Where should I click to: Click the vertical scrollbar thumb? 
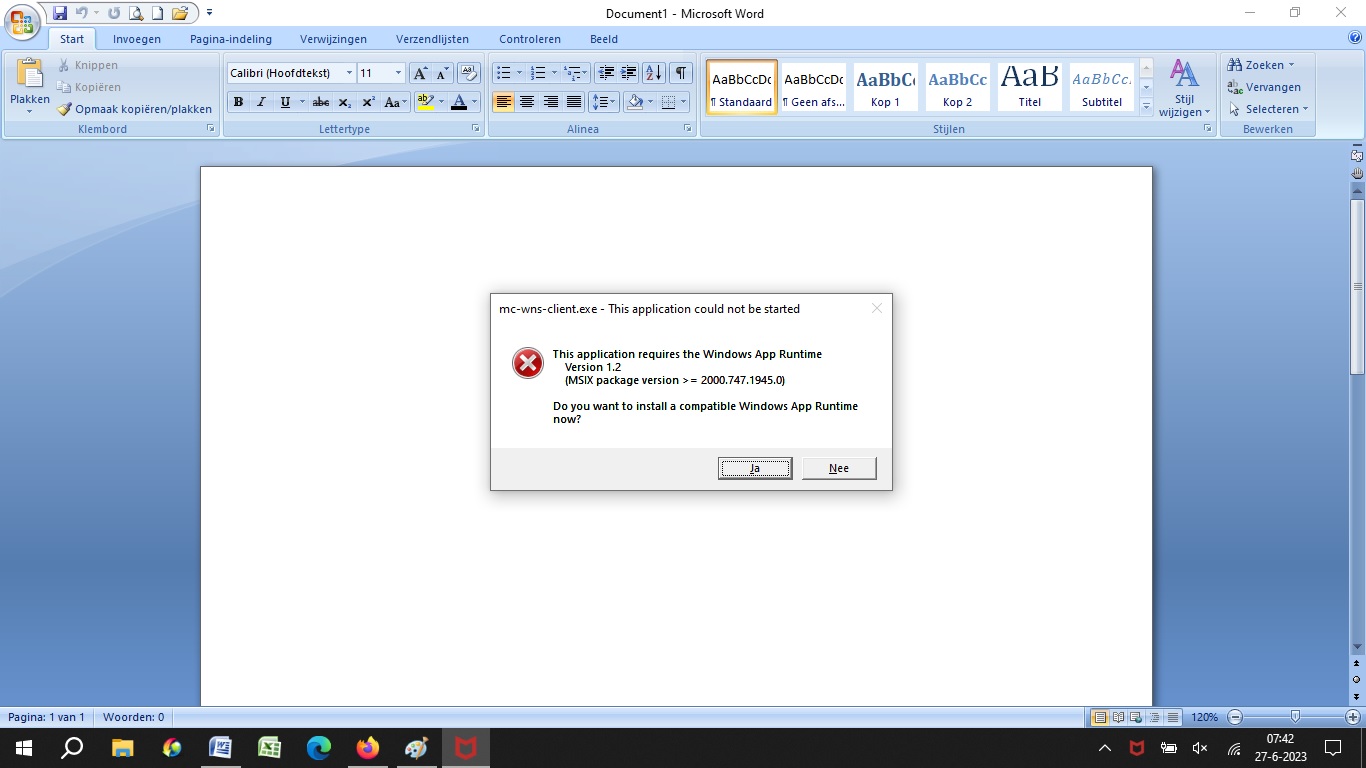pos(1357,287)
